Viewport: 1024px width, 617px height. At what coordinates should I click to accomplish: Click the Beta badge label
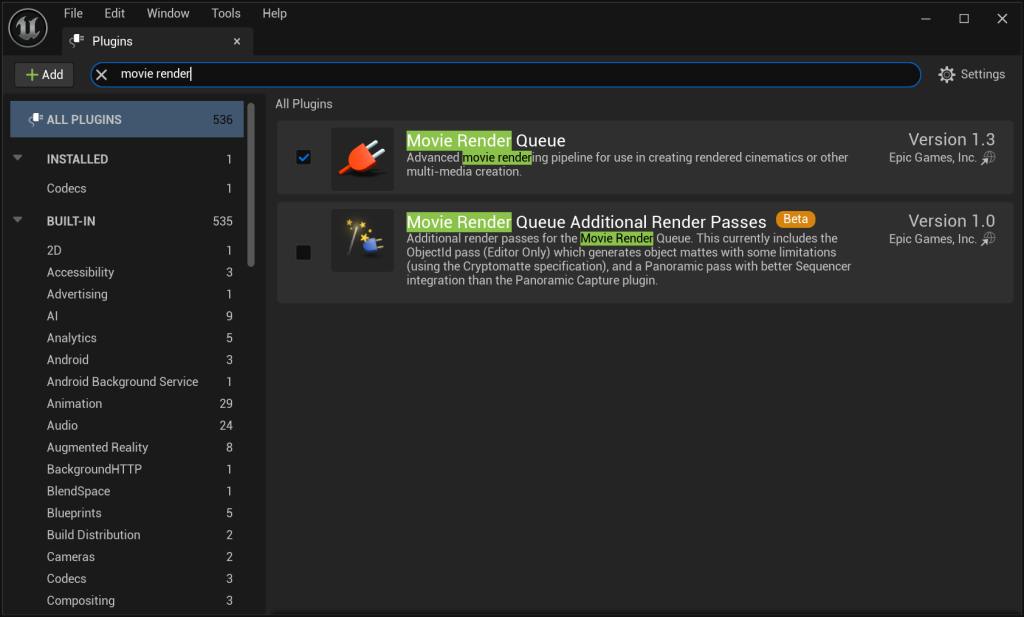pyautogui.click(x=795, y=219)
